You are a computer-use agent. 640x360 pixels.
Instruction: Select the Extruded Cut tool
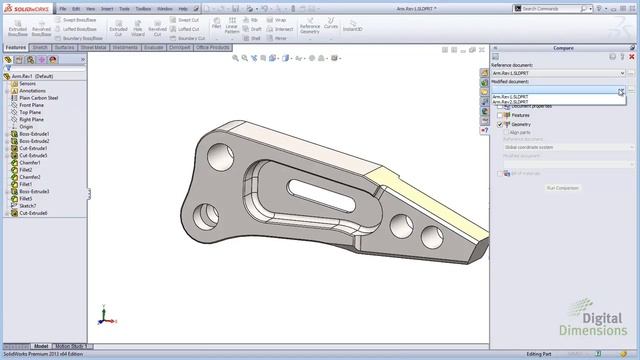point(118,29)
